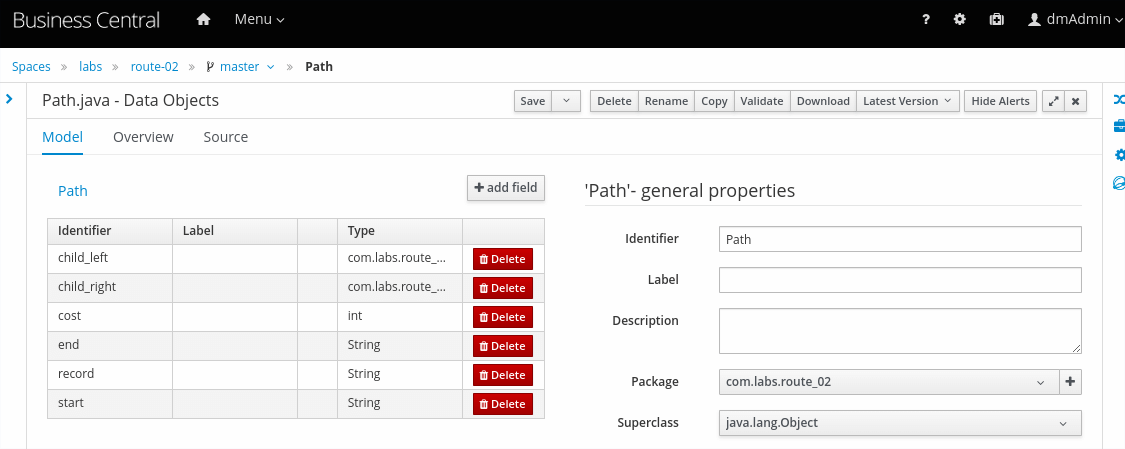Viewport: 1125px width, 449px height.
Task: Click the Validate button
Action: [x=761, y=101]
